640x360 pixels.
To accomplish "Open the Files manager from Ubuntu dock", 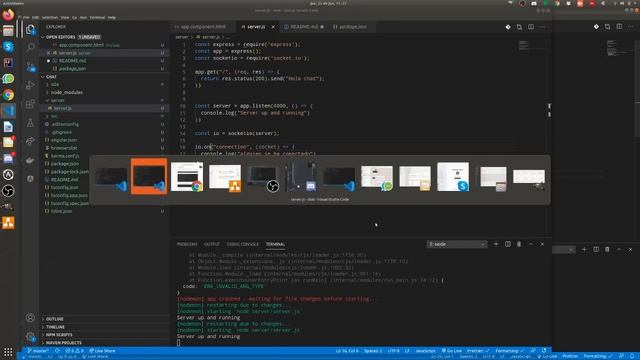I will [x=8, y=31].
